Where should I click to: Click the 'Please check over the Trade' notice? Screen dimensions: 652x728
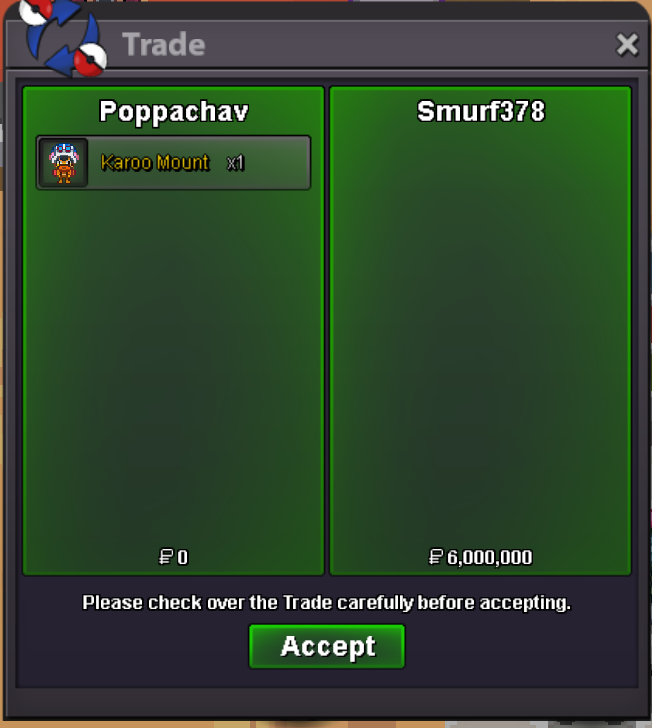click(x=326, y=603)
